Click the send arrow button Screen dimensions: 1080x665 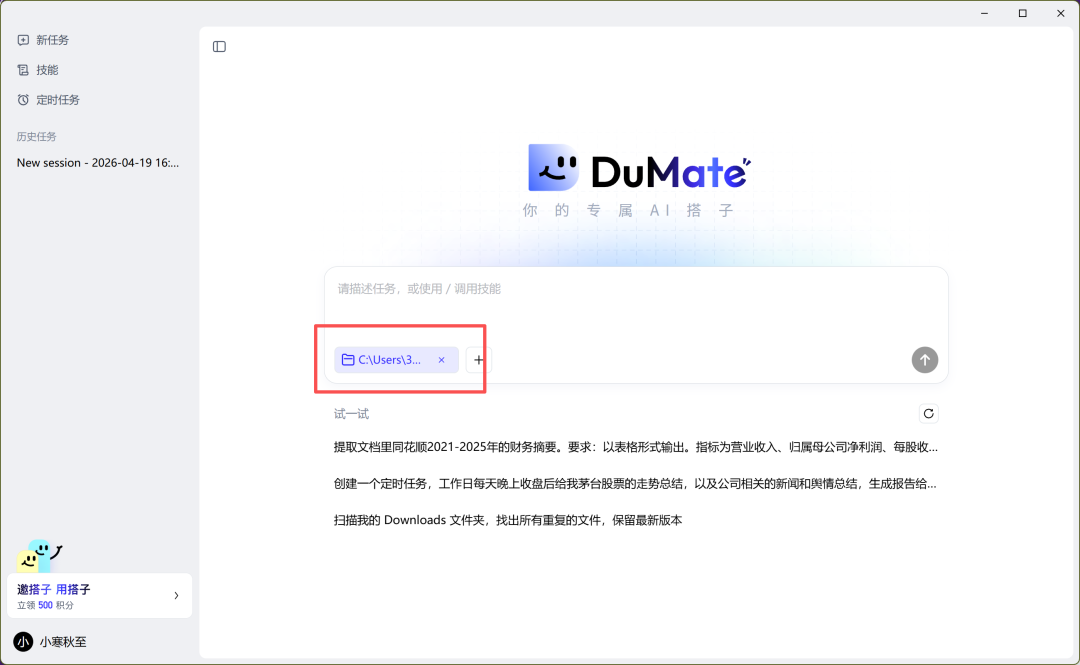[924, 360]
